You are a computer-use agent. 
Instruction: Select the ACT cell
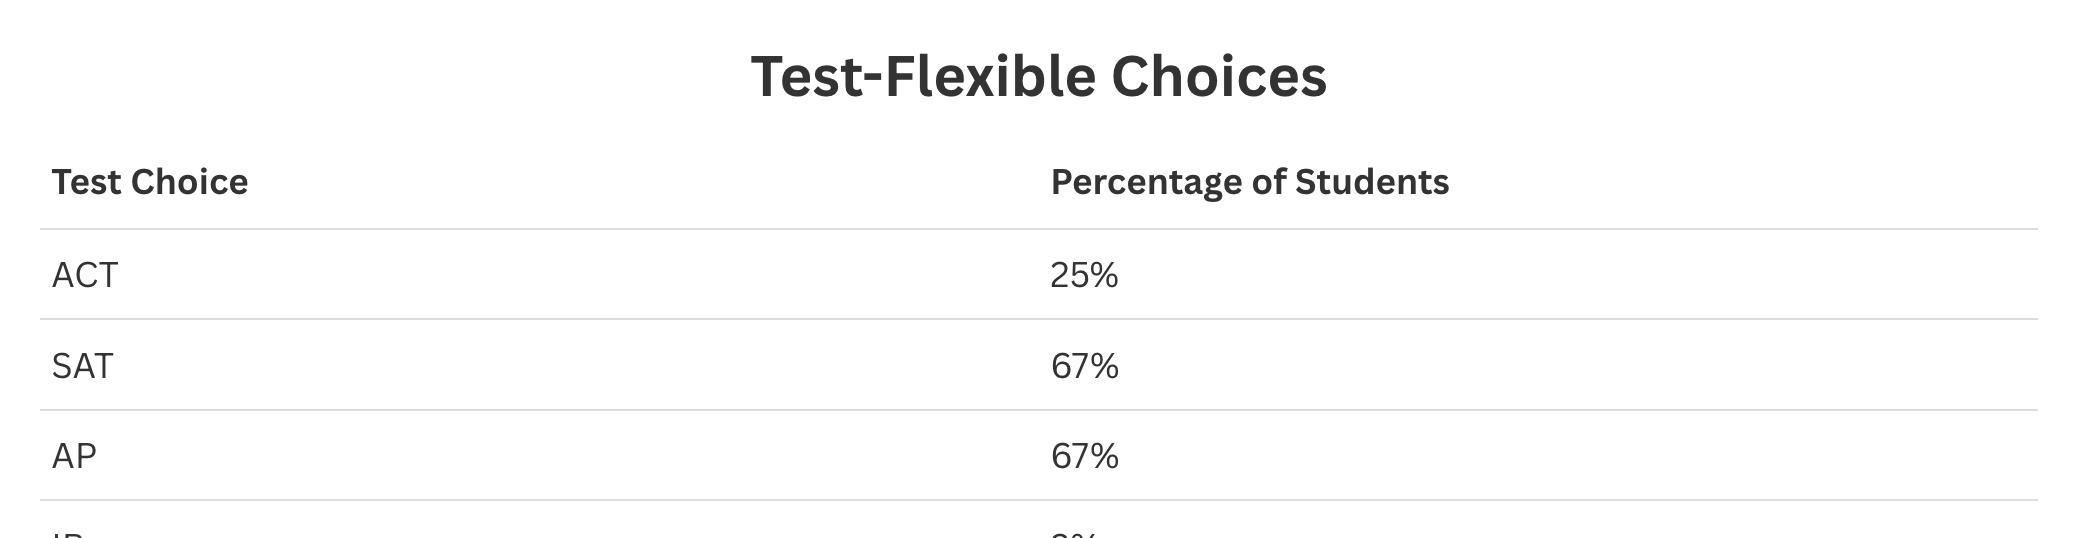coord(85,275)
